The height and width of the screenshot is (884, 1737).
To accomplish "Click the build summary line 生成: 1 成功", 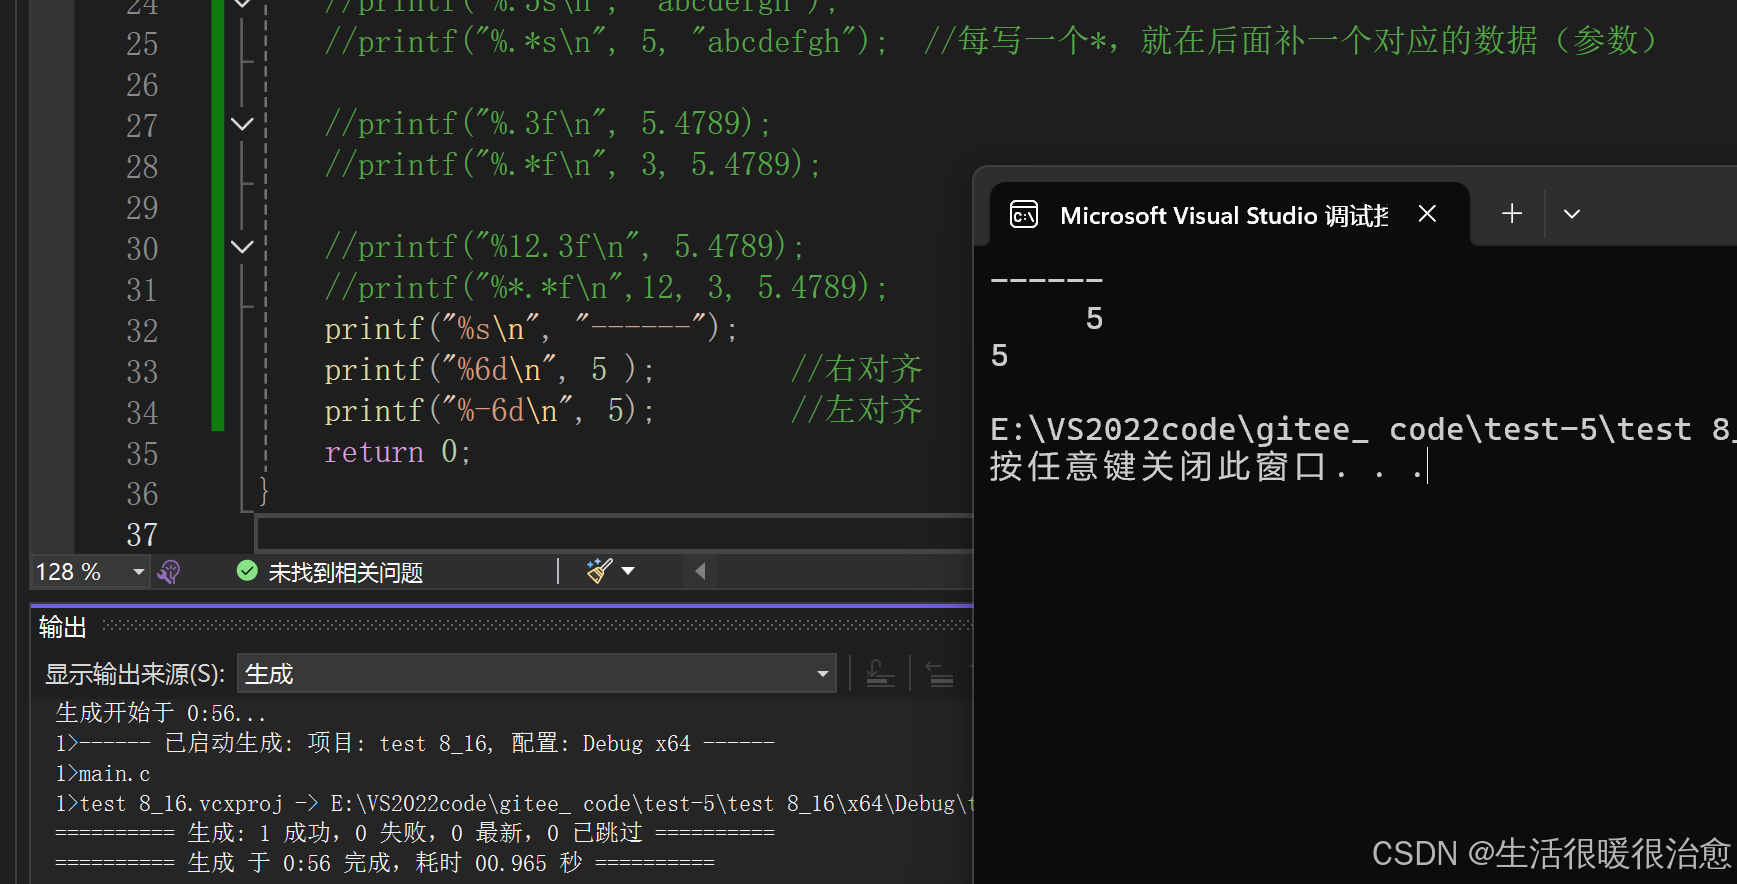I will click(415, 833).
